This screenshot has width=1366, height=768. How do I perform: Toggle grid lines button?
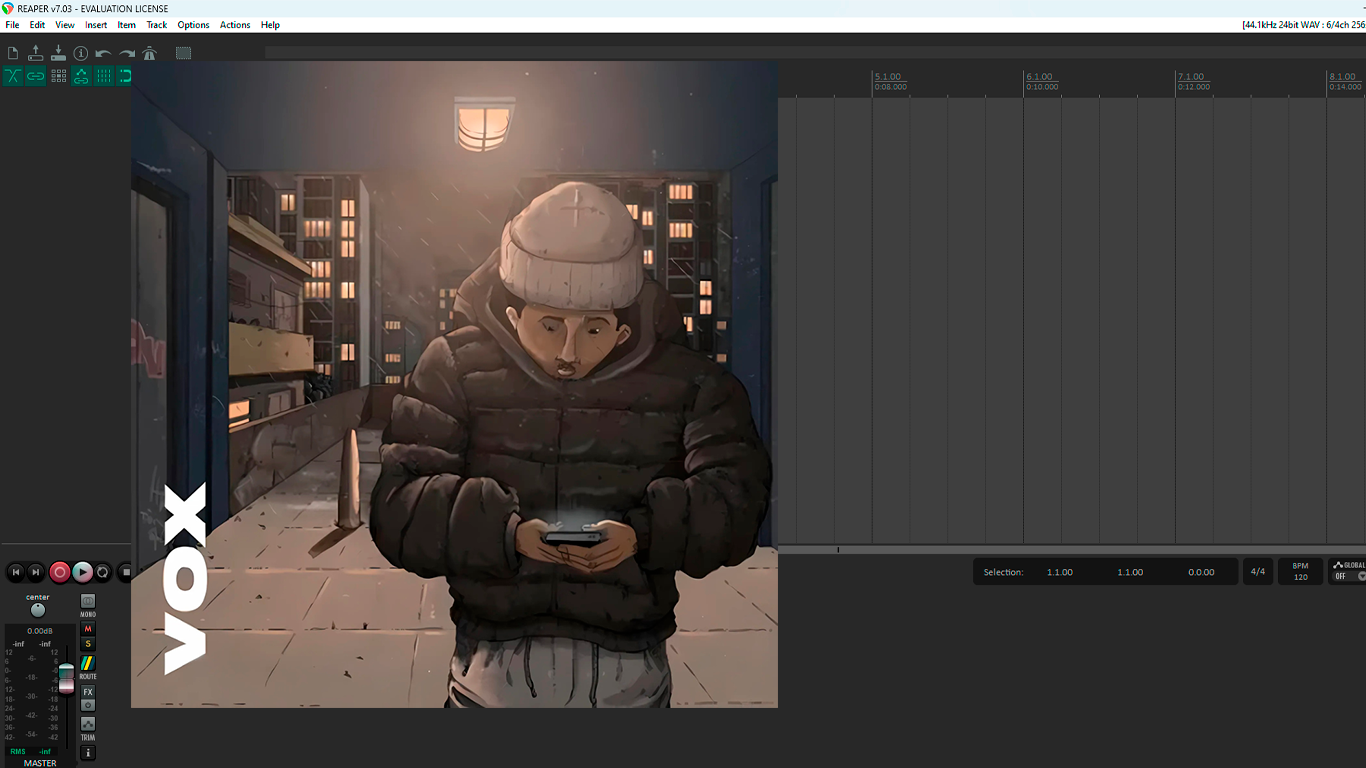click(104, 76)
